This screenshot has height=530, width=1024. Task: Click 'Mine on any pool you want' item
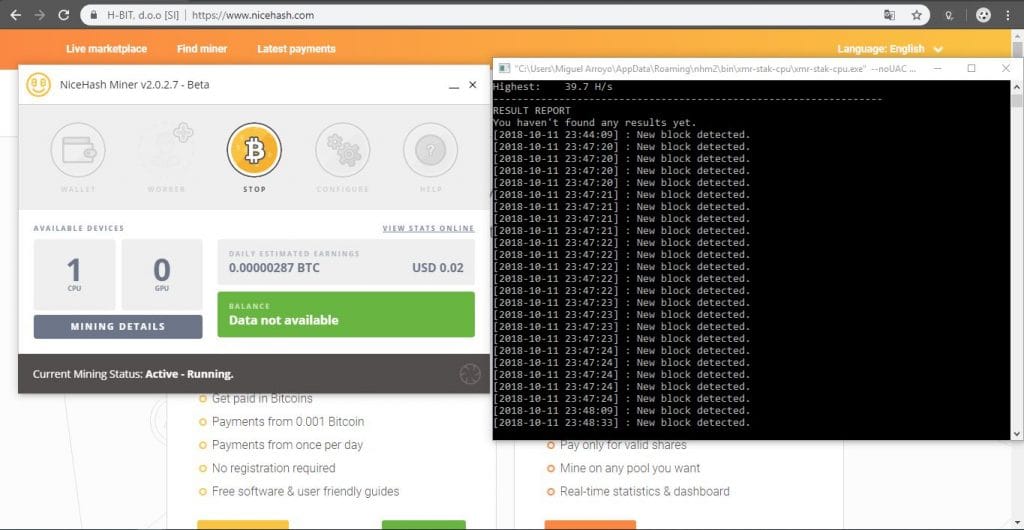(630, 468)
